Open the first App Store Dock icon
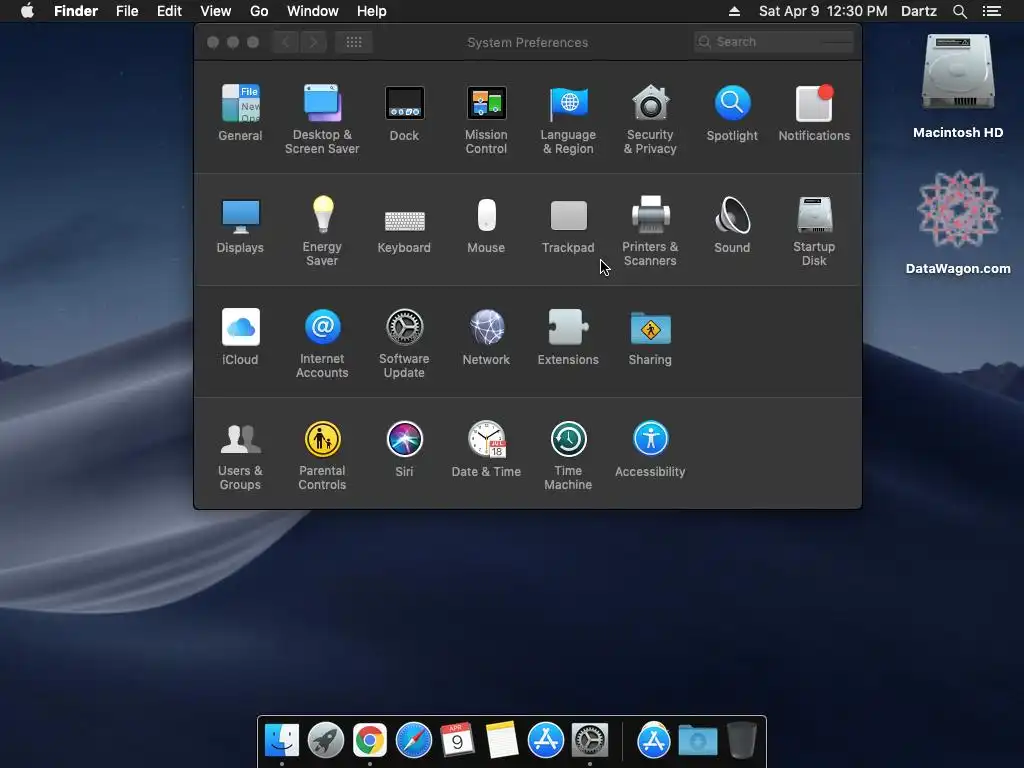The image size is (1024, 768). [546, 741]
